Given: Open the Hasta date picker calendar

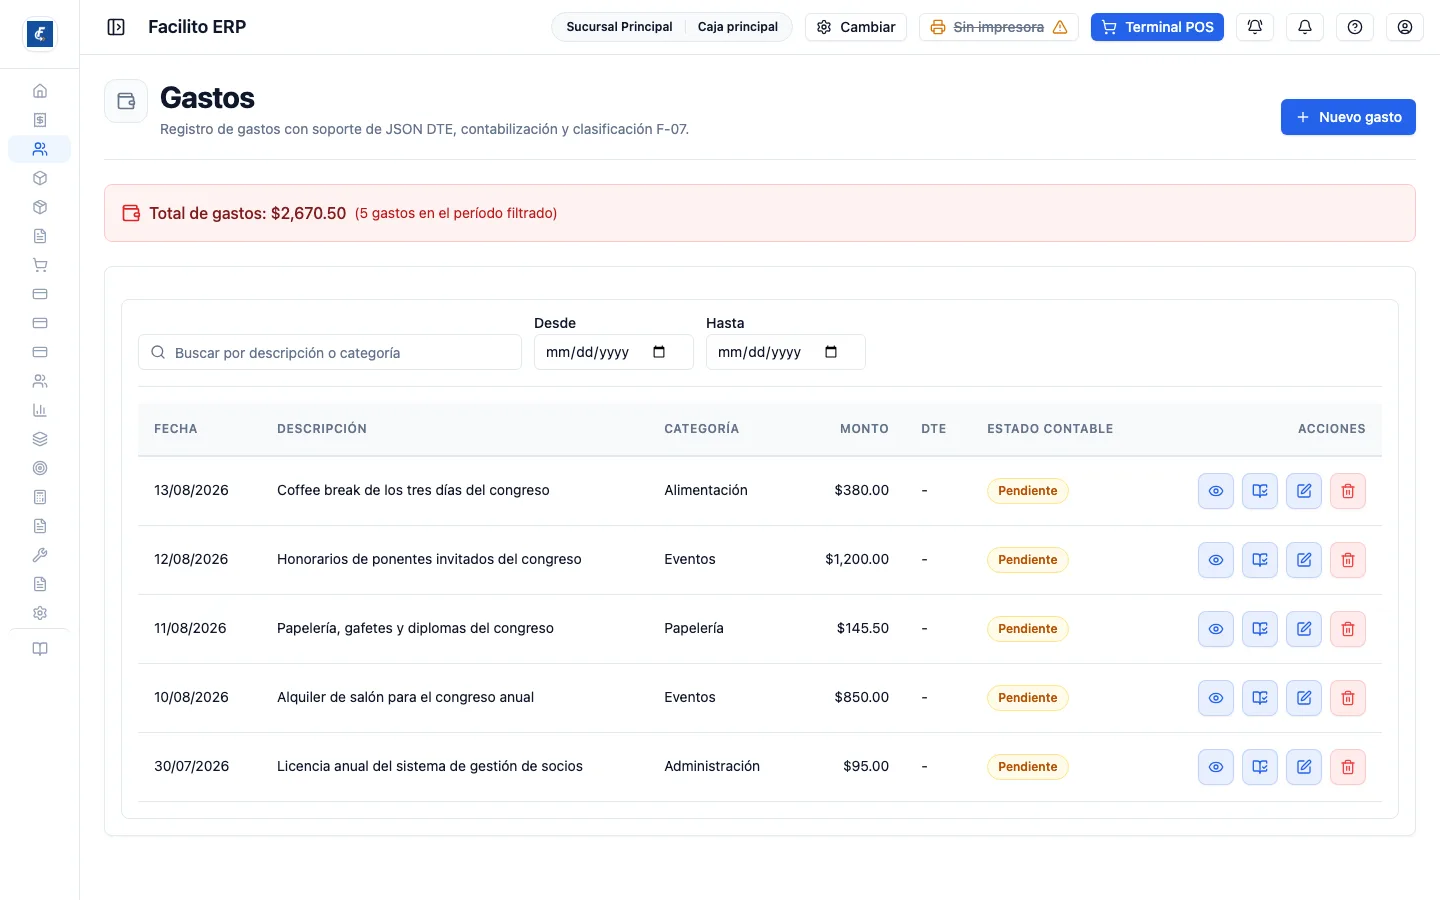Looking at the screenshot, I should coord(831,352).
